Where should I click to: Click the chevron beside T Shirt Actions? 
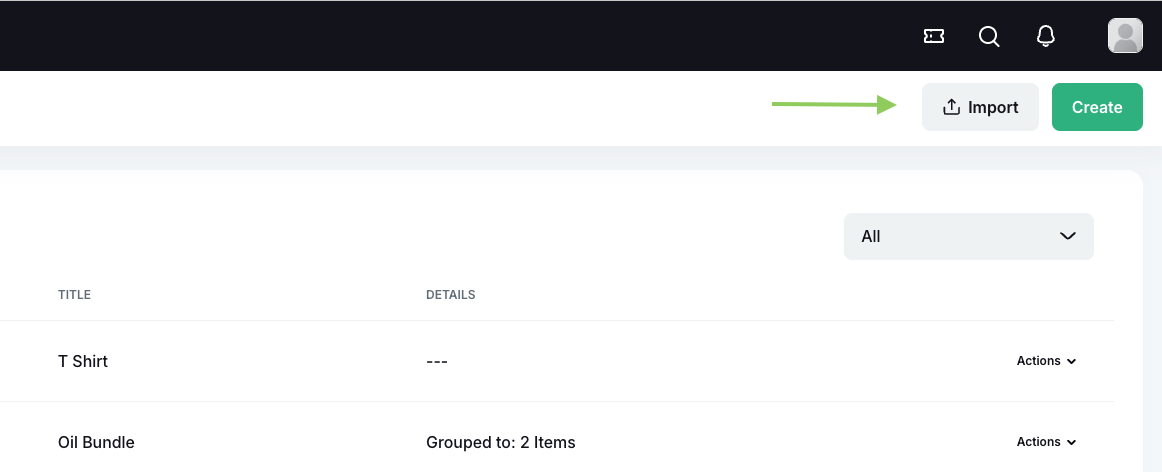coord(1072,362)
